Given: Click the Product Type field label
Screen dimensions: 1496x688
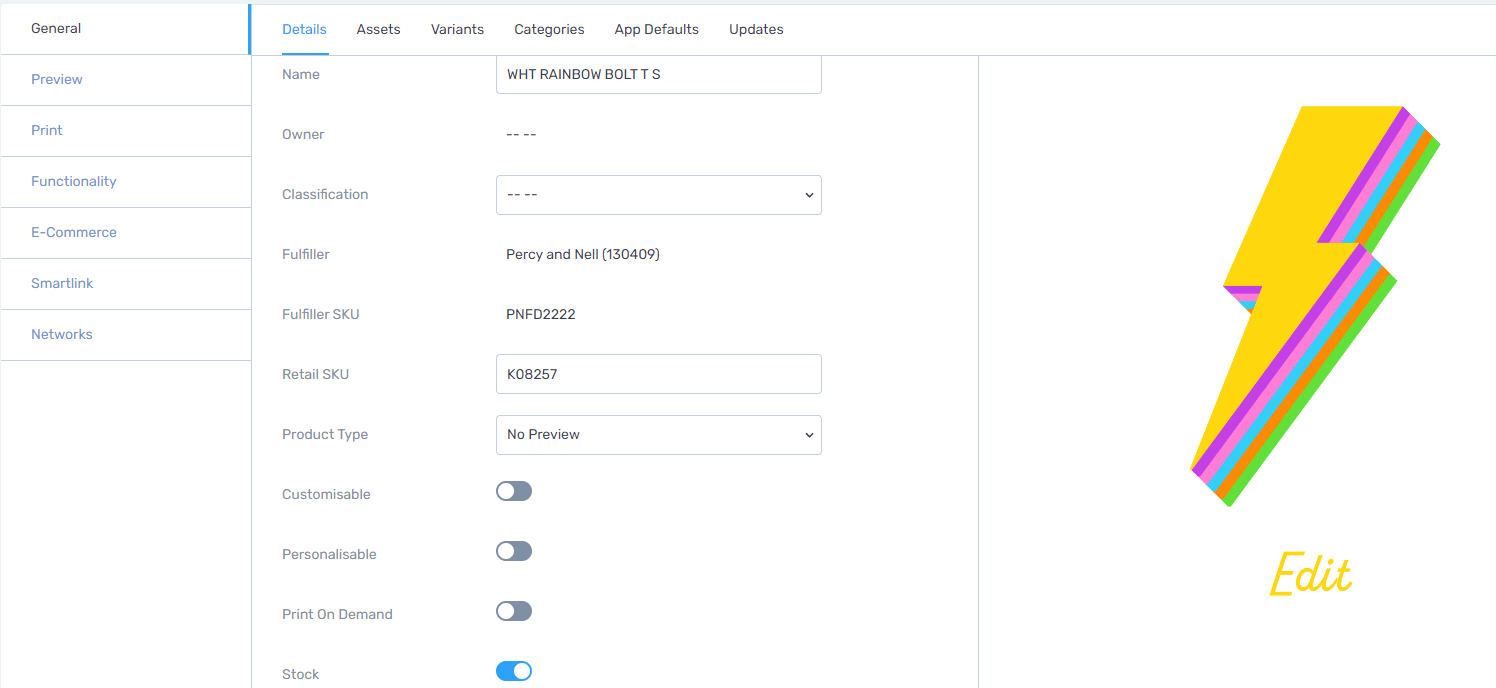Looking at the screenshot, I should (325, 434).
